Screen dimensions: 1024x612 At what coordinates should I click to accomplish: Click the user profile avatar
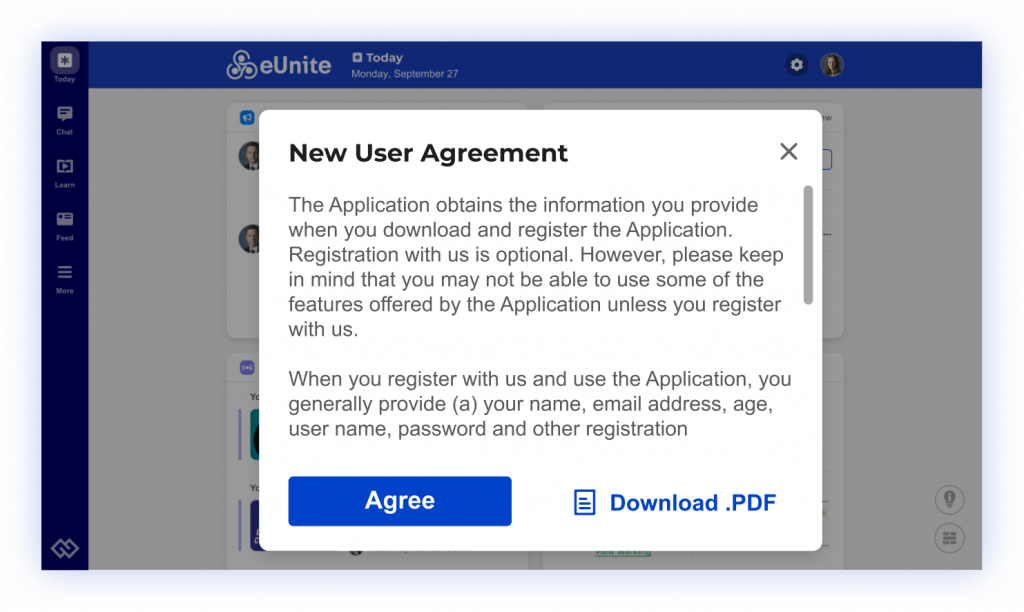(832, 65)
